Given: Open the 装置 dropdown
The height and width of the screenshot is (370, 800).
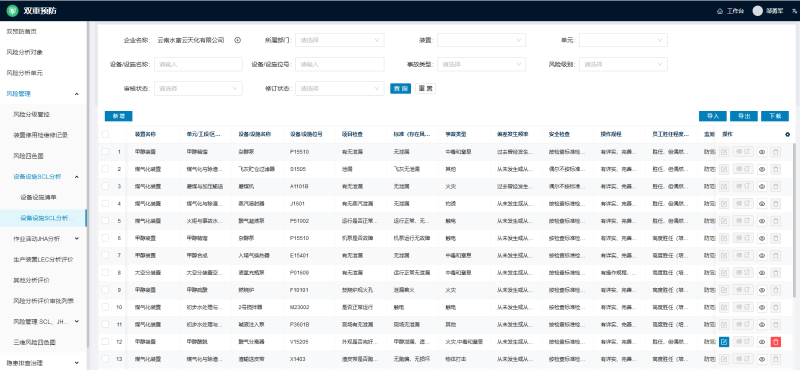Looking at the screenshot, I should (x=481, y=40).
